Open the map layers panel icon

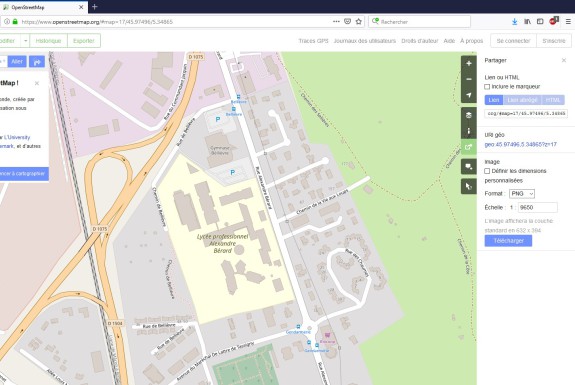click(x=469, y=115)
